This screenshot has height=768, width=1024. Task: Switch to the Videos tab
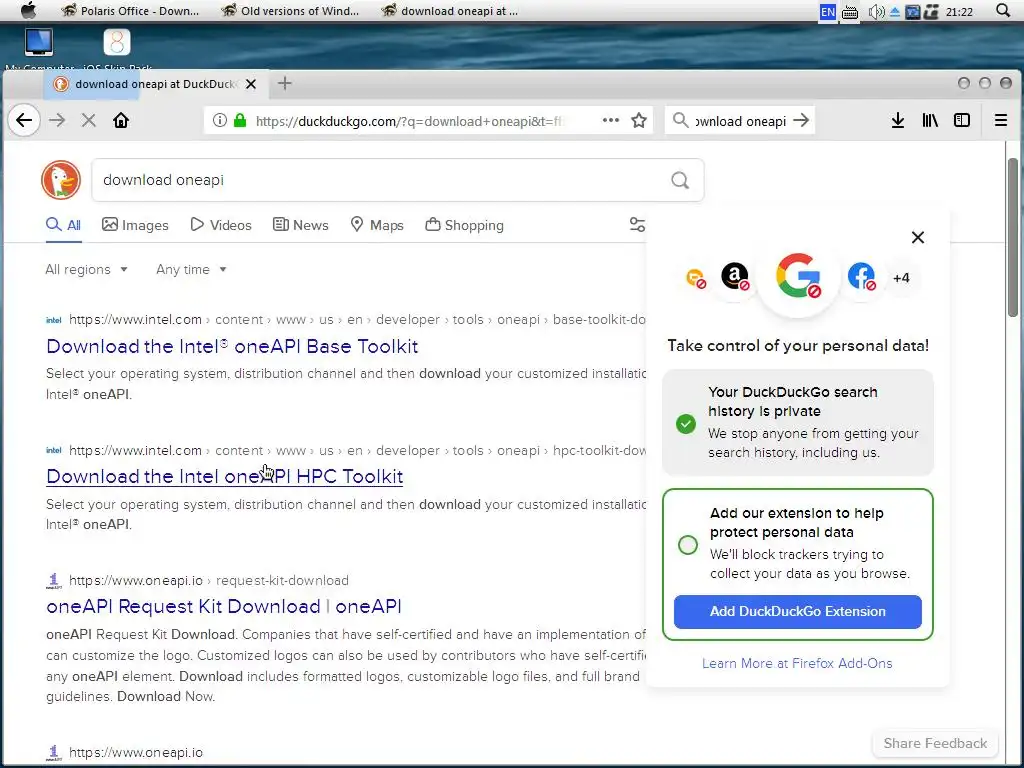pyautogui.click(x=221, y=225)
